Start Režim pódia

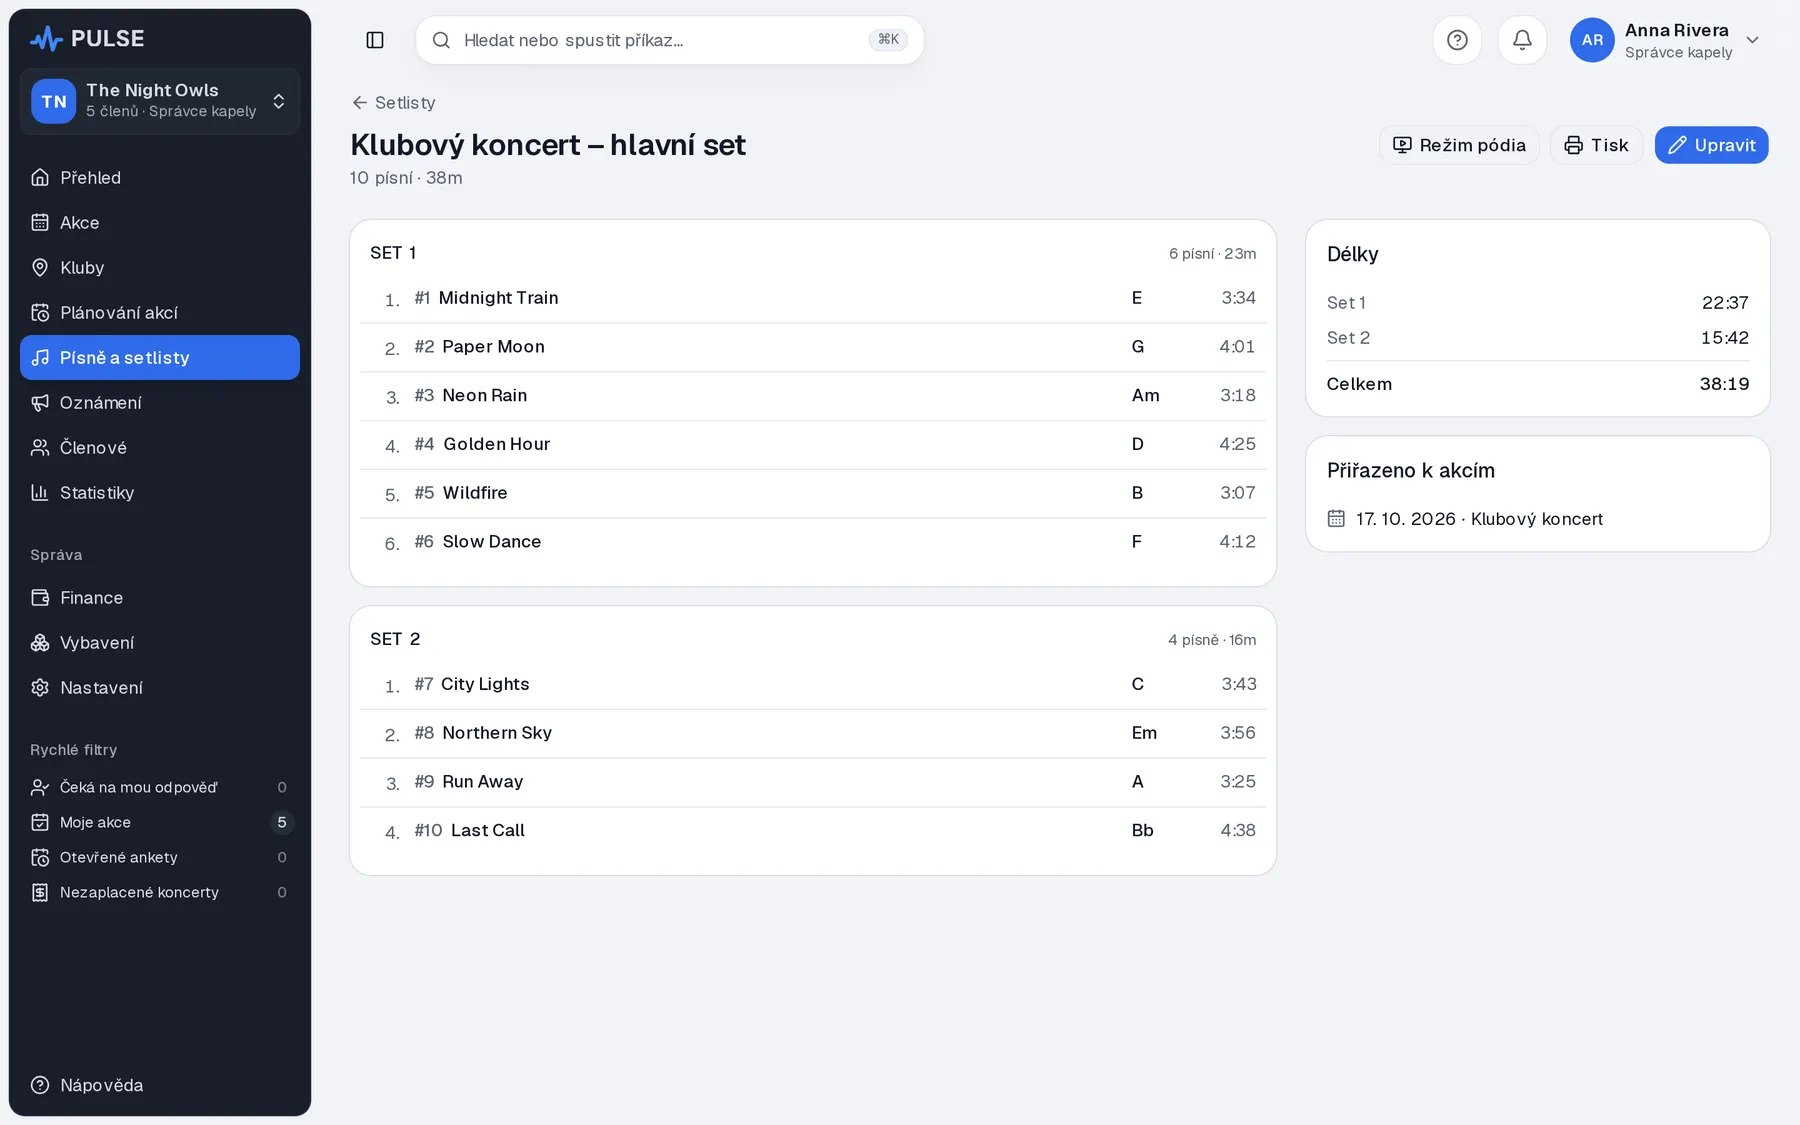1459,145
